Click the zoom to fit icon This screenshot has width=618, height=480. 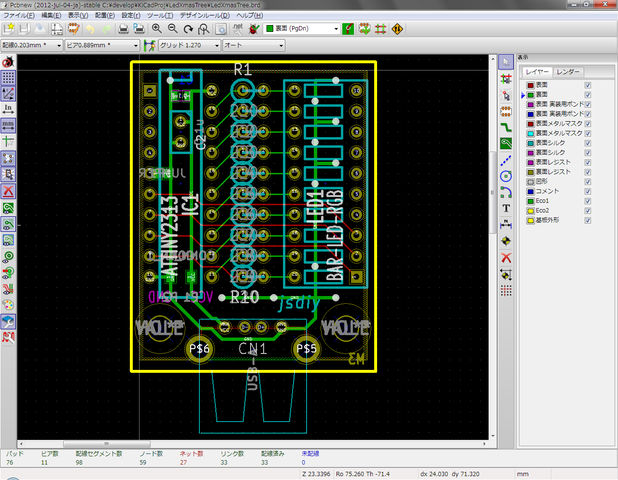204,29
